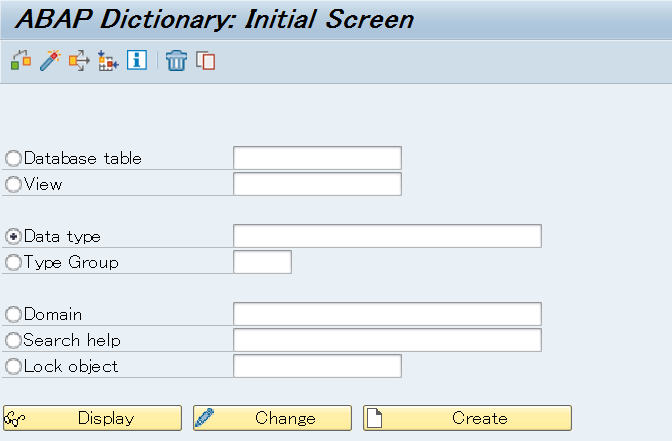Click the Check object toolbar icon
The image size is (672, 441).
tap(21, 60)
